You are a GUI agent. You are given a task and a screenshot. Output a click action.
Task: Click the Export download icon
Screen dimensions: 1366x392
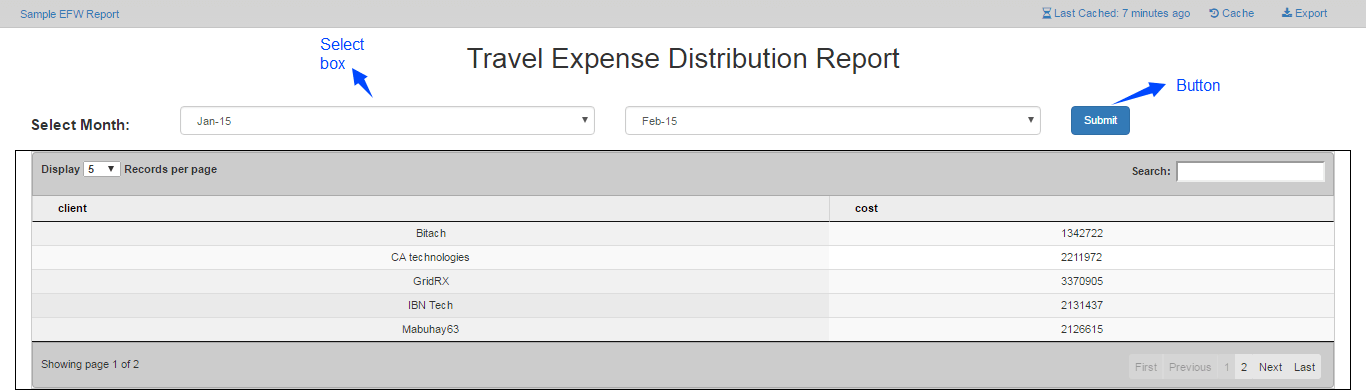(1287, 14)
